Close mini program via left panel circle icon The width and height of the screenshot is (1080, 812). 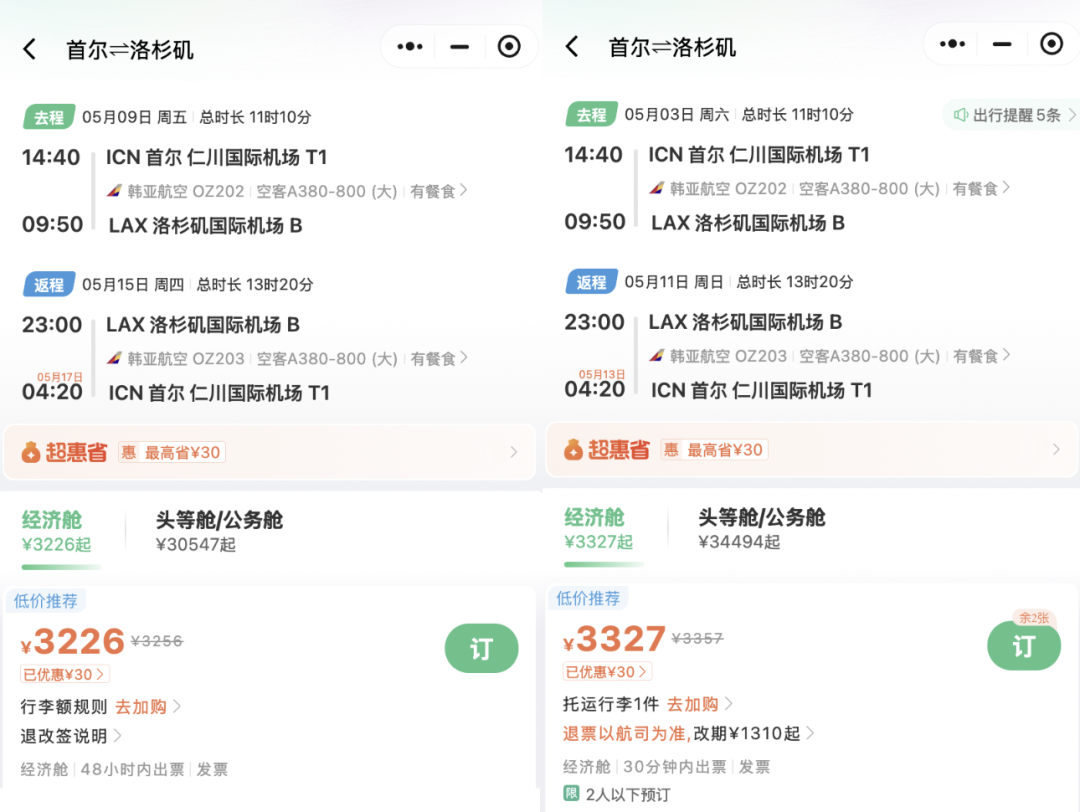point(509,47)
